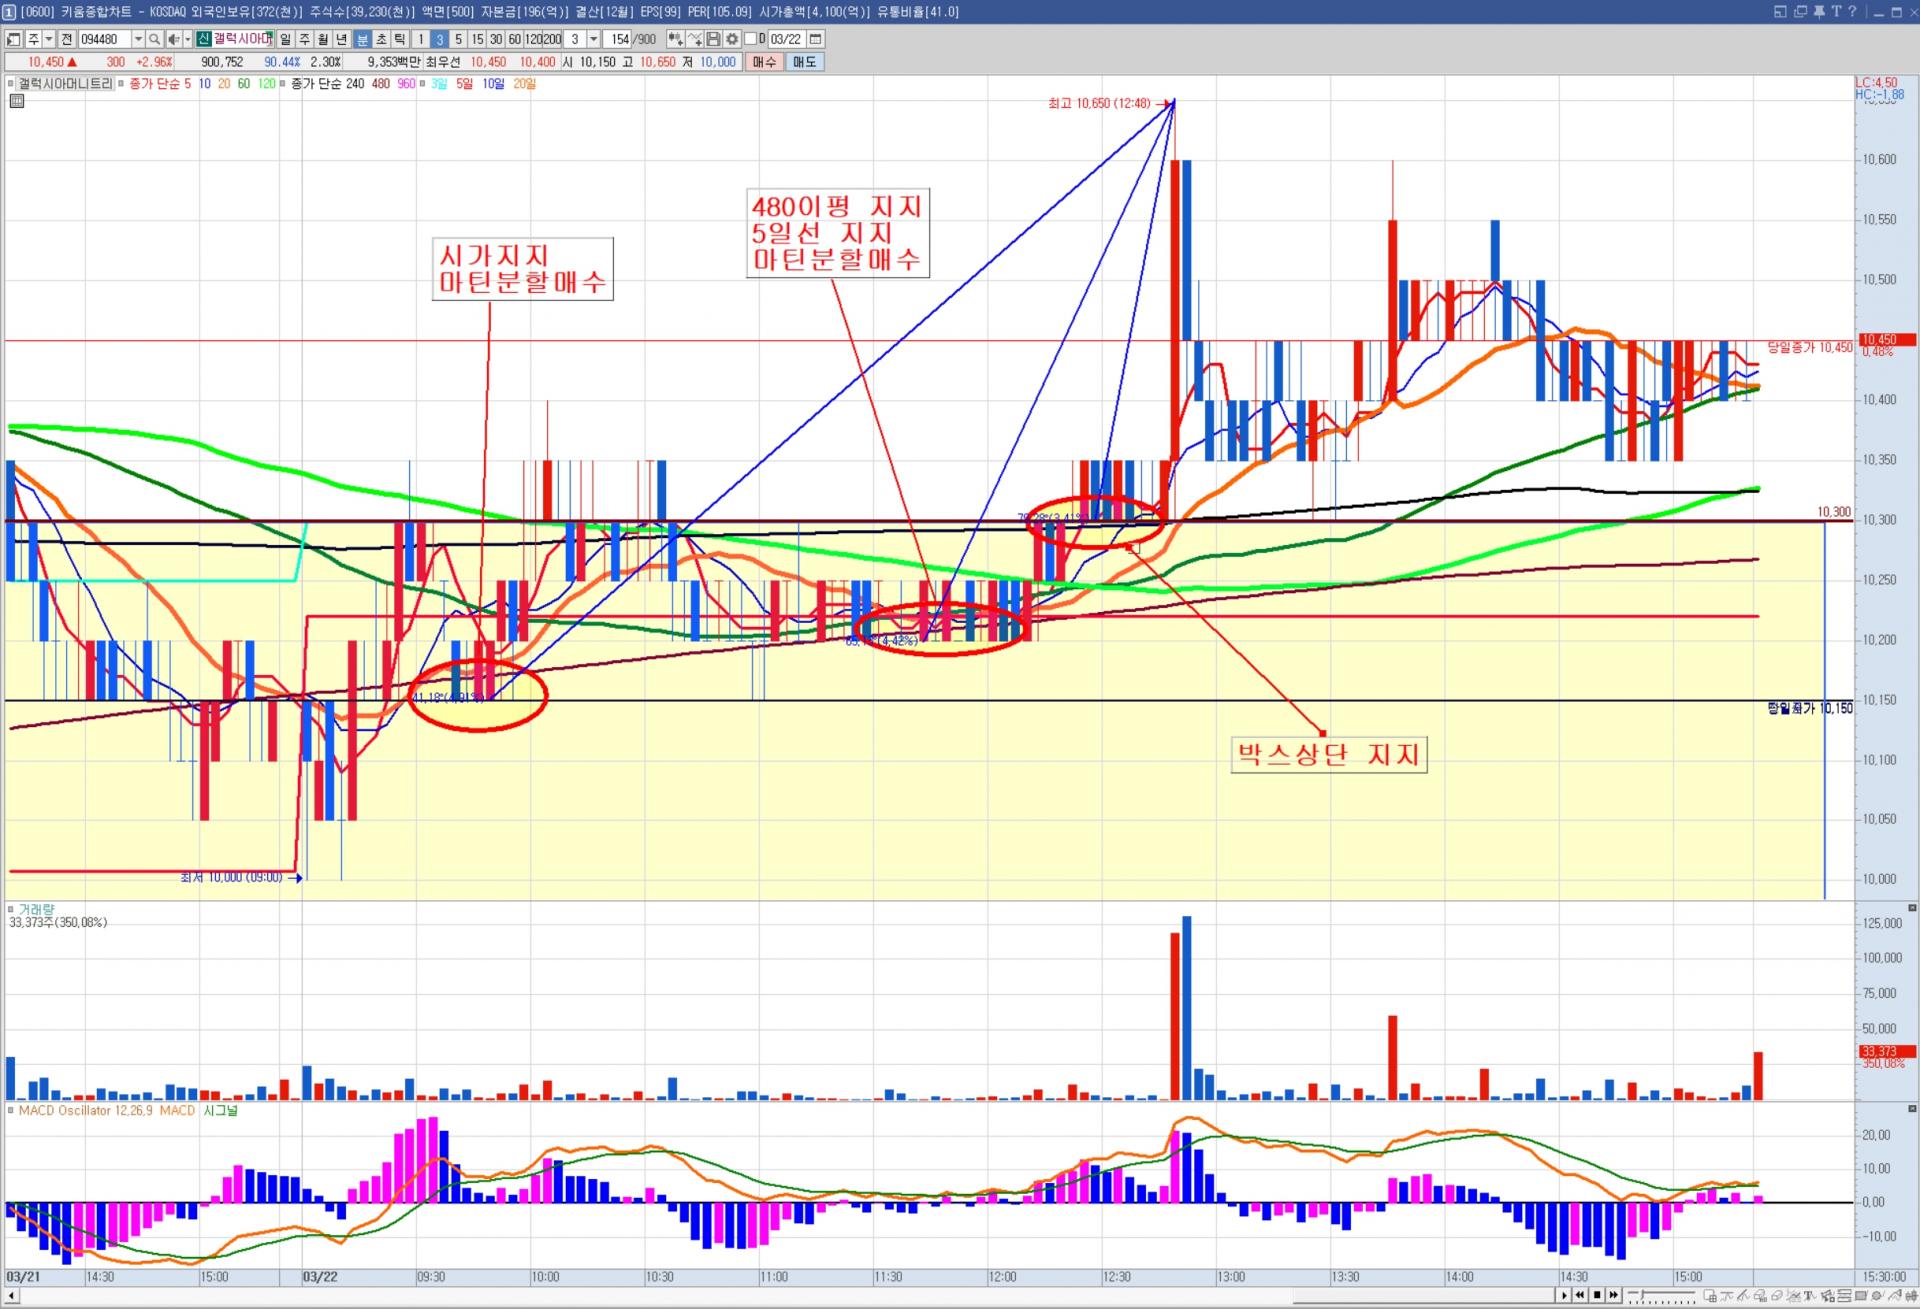Click the replay fast-forward button
The height and width of the screenshot is (1309, 1920).
(x=1613, y=1295)
